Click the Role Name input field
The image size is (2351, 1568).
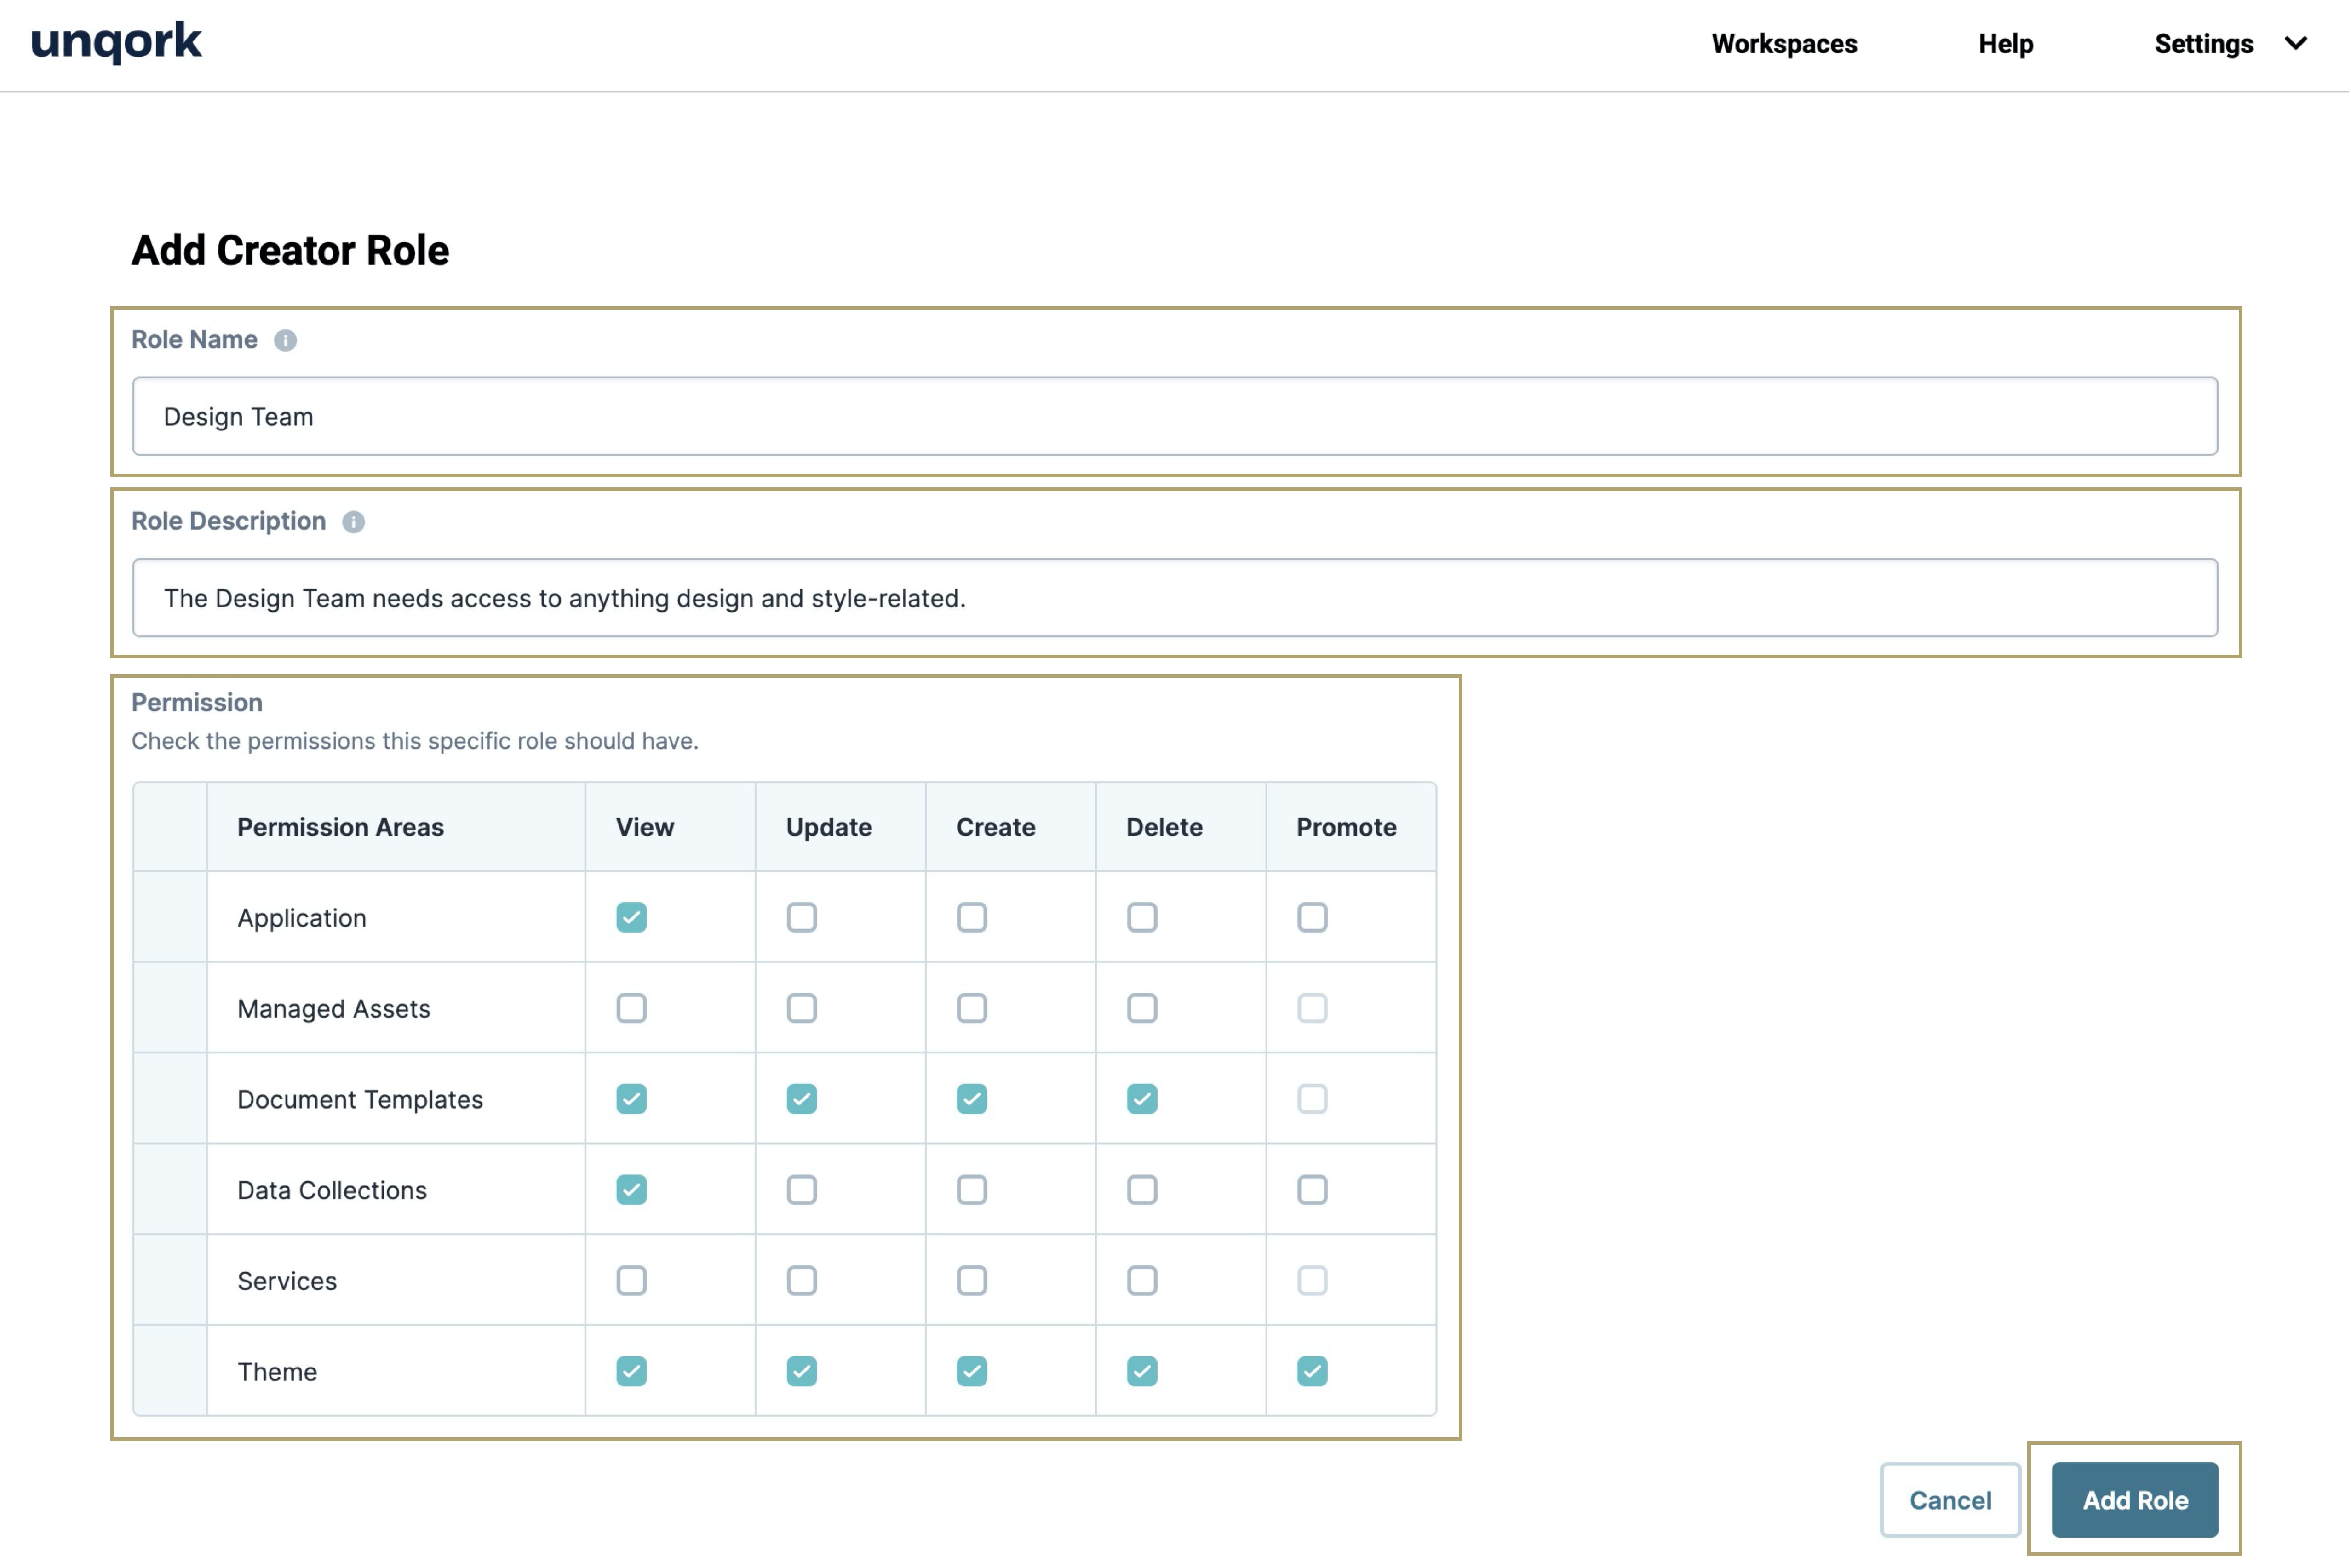tap(1175, 416)
